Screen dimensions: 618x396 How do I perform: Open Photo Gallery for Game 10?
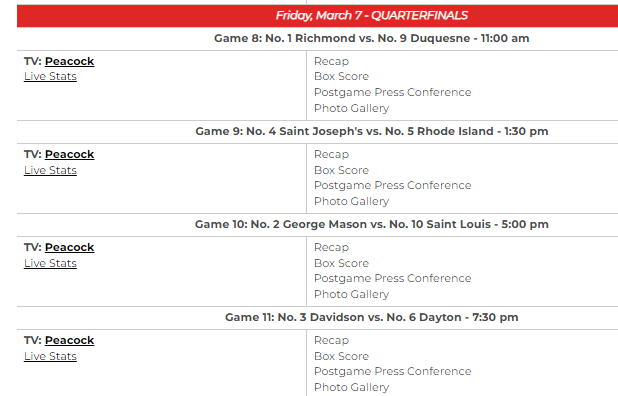pyautogui.click(x=352, y=294)
